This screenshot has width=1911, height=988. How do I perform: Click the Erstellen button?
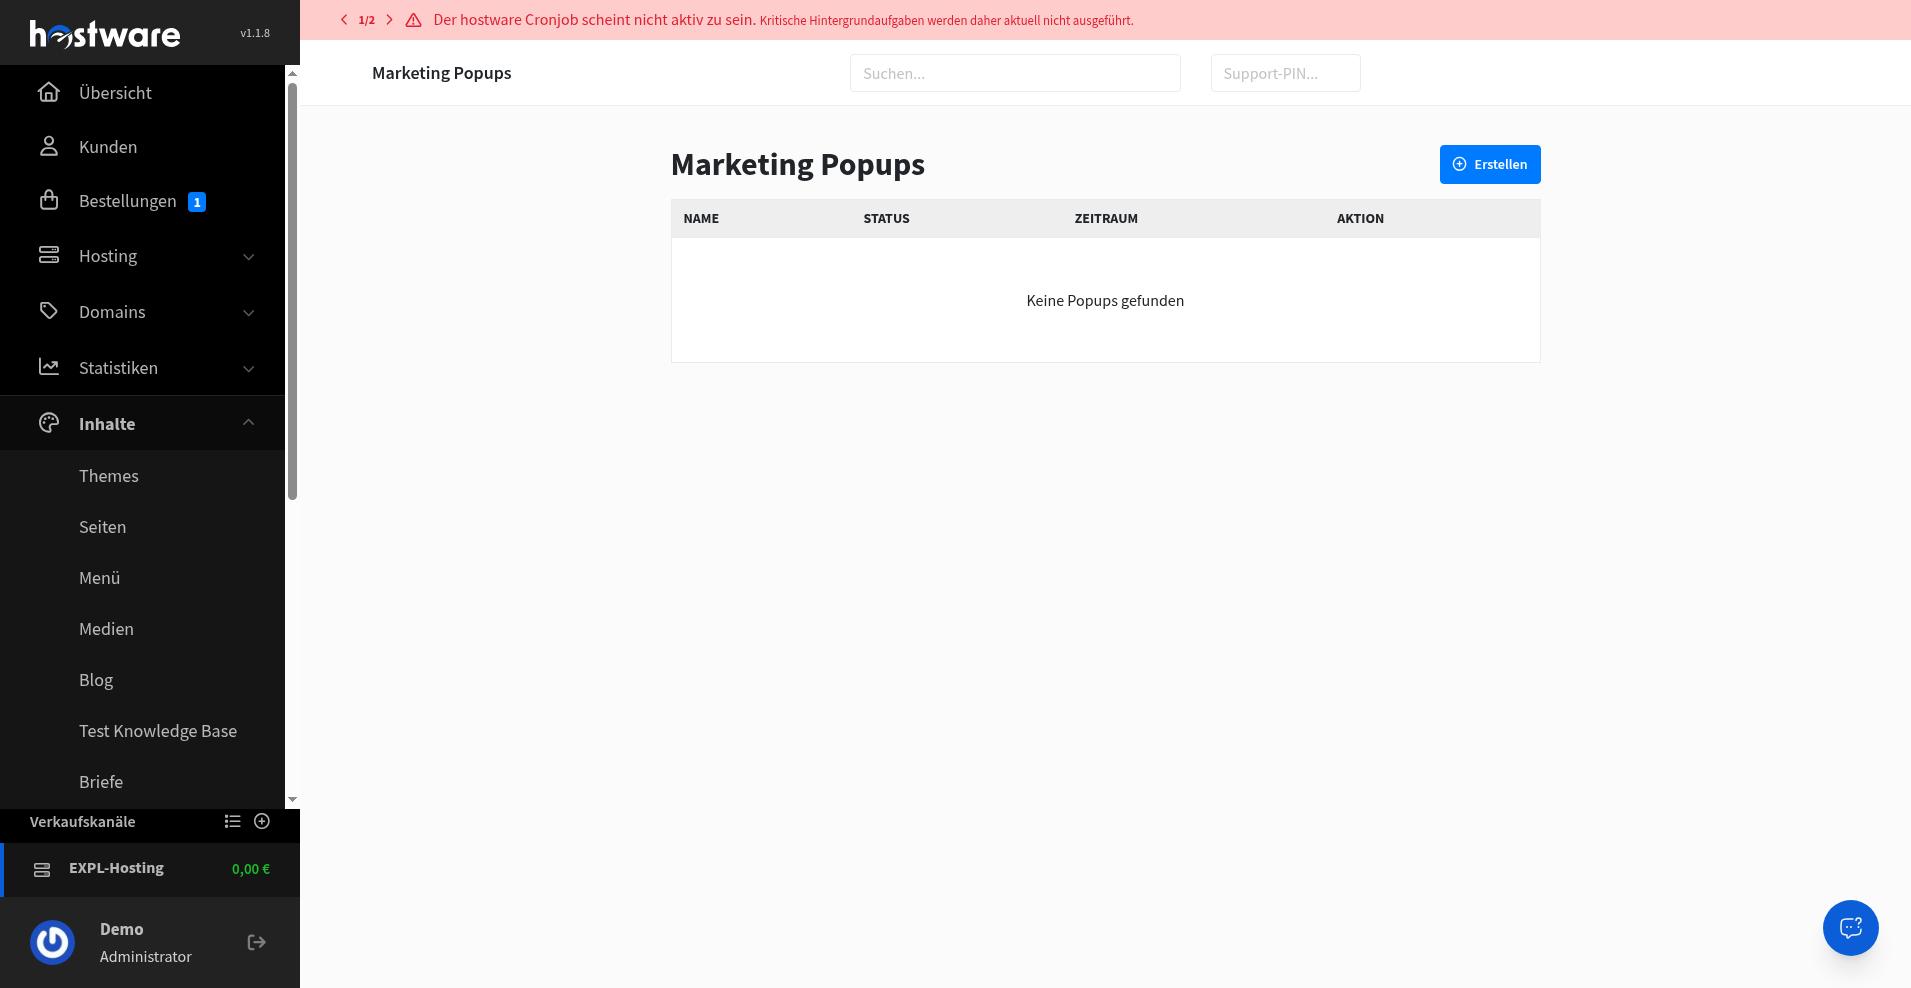(1490, 164)
